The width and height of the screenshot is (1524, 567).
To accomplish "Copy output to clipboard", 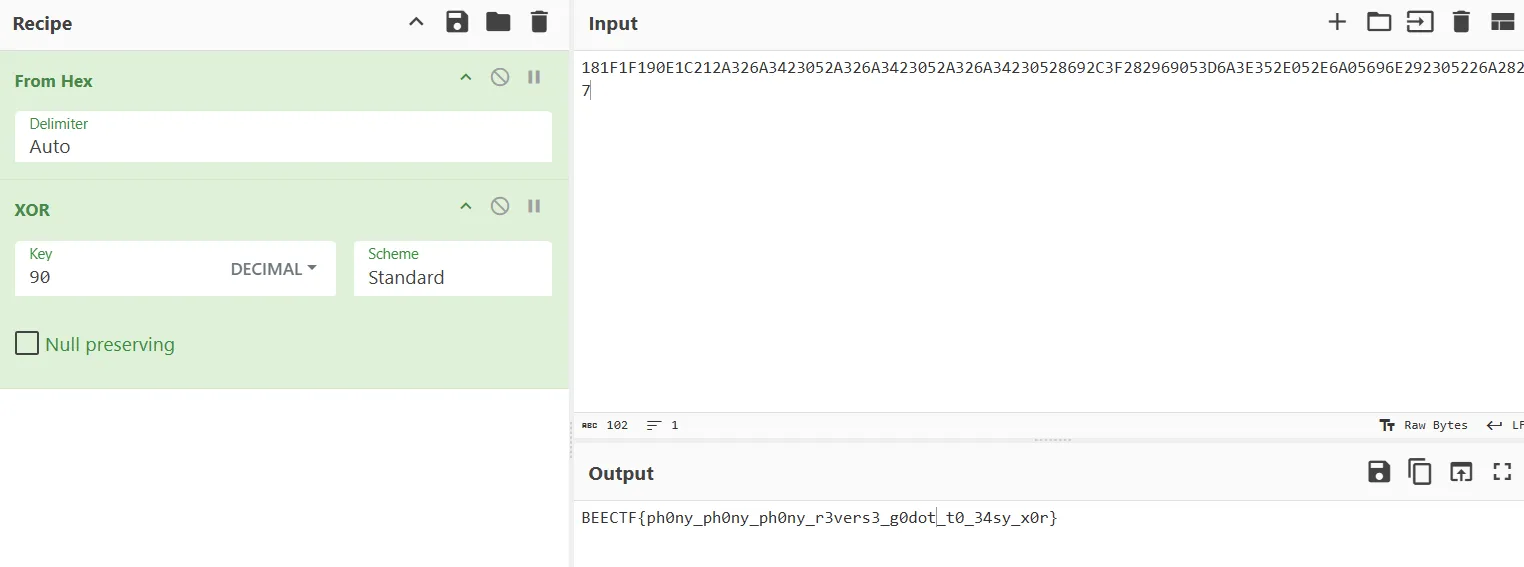I will 1420,472.
